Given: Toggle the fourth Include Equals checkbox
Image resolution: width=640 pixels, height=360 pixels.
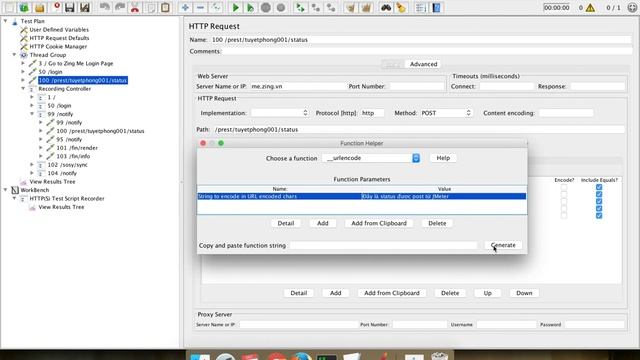Looking at the screenshot, I should [599, 209].
